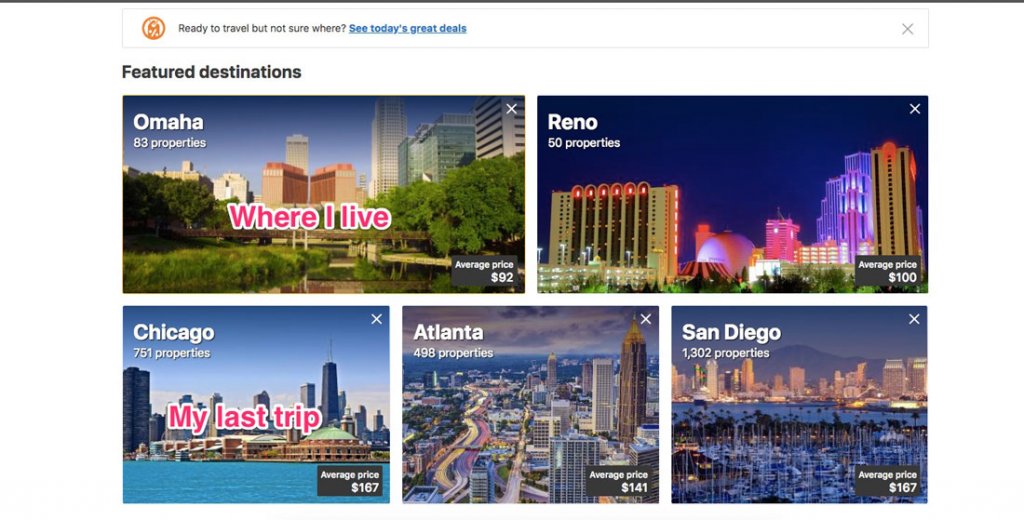Click the "751 properties" text

tap(172, 353)
